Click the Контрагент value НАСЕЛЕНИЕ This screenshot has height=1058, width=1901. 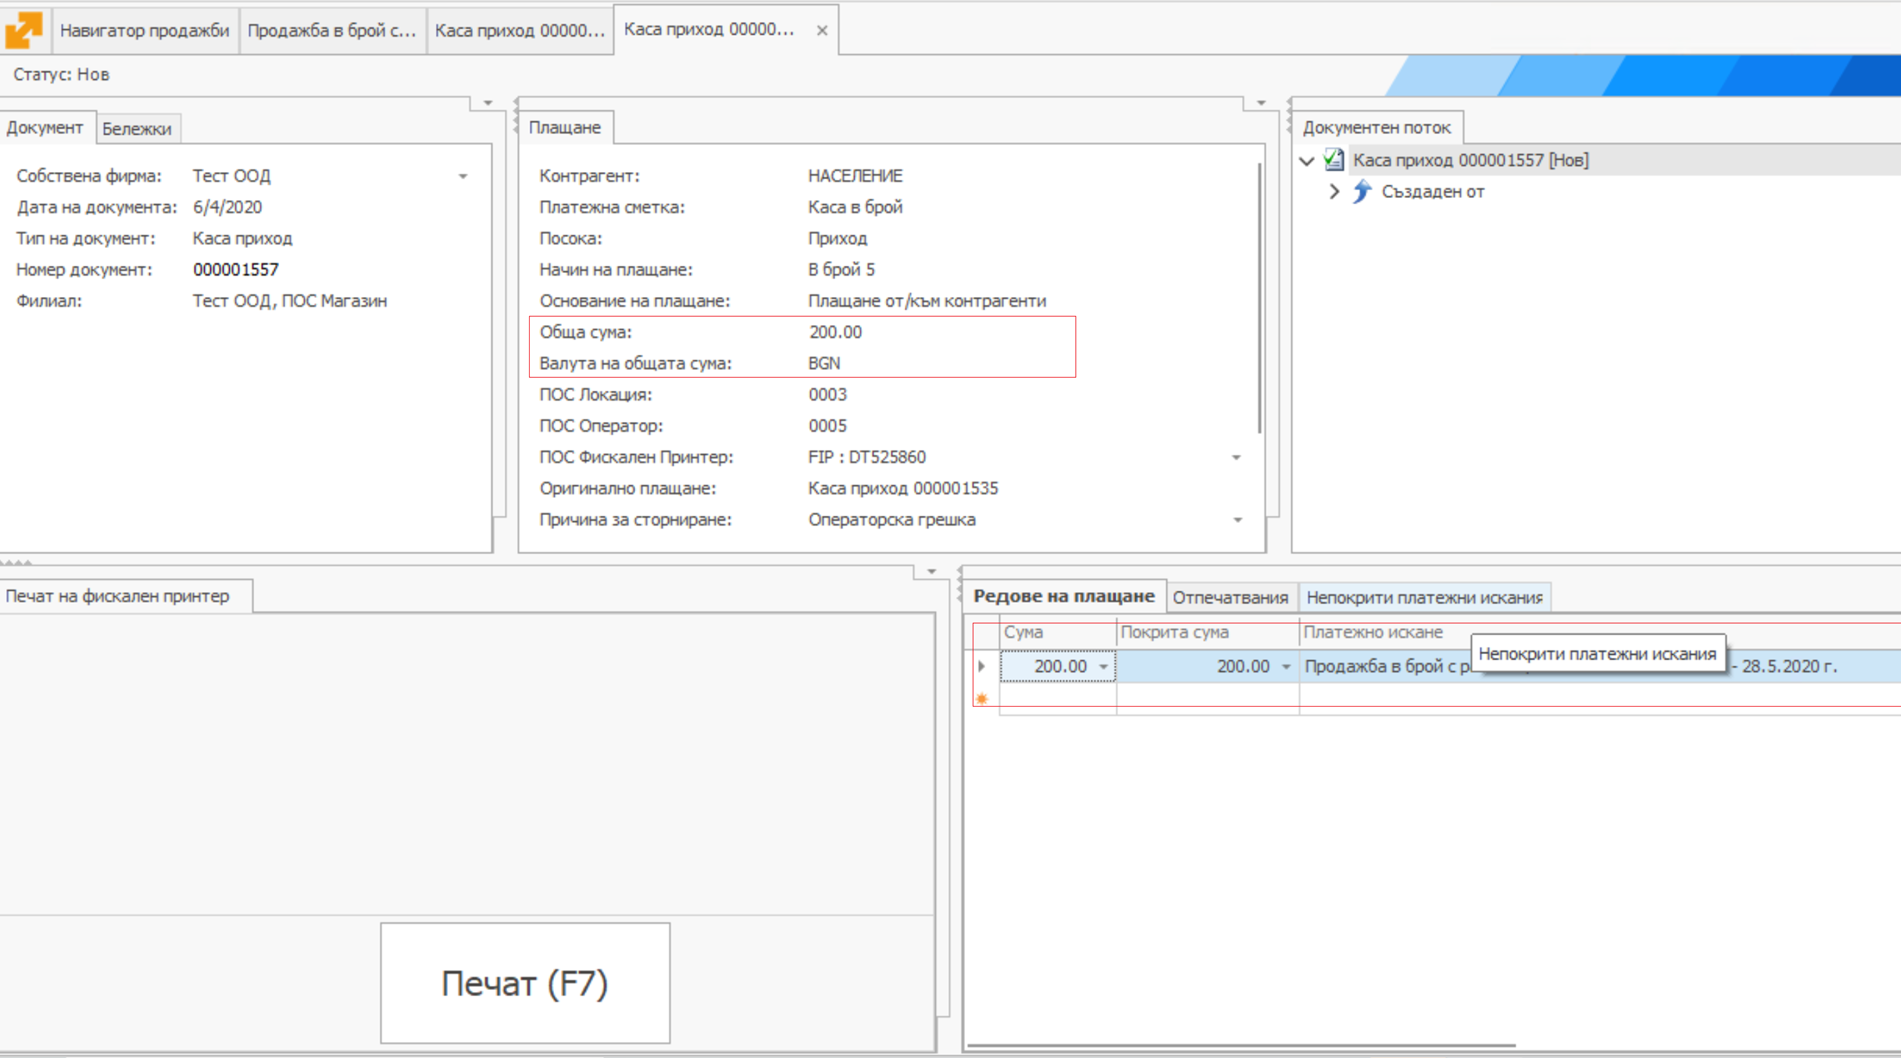855,175
